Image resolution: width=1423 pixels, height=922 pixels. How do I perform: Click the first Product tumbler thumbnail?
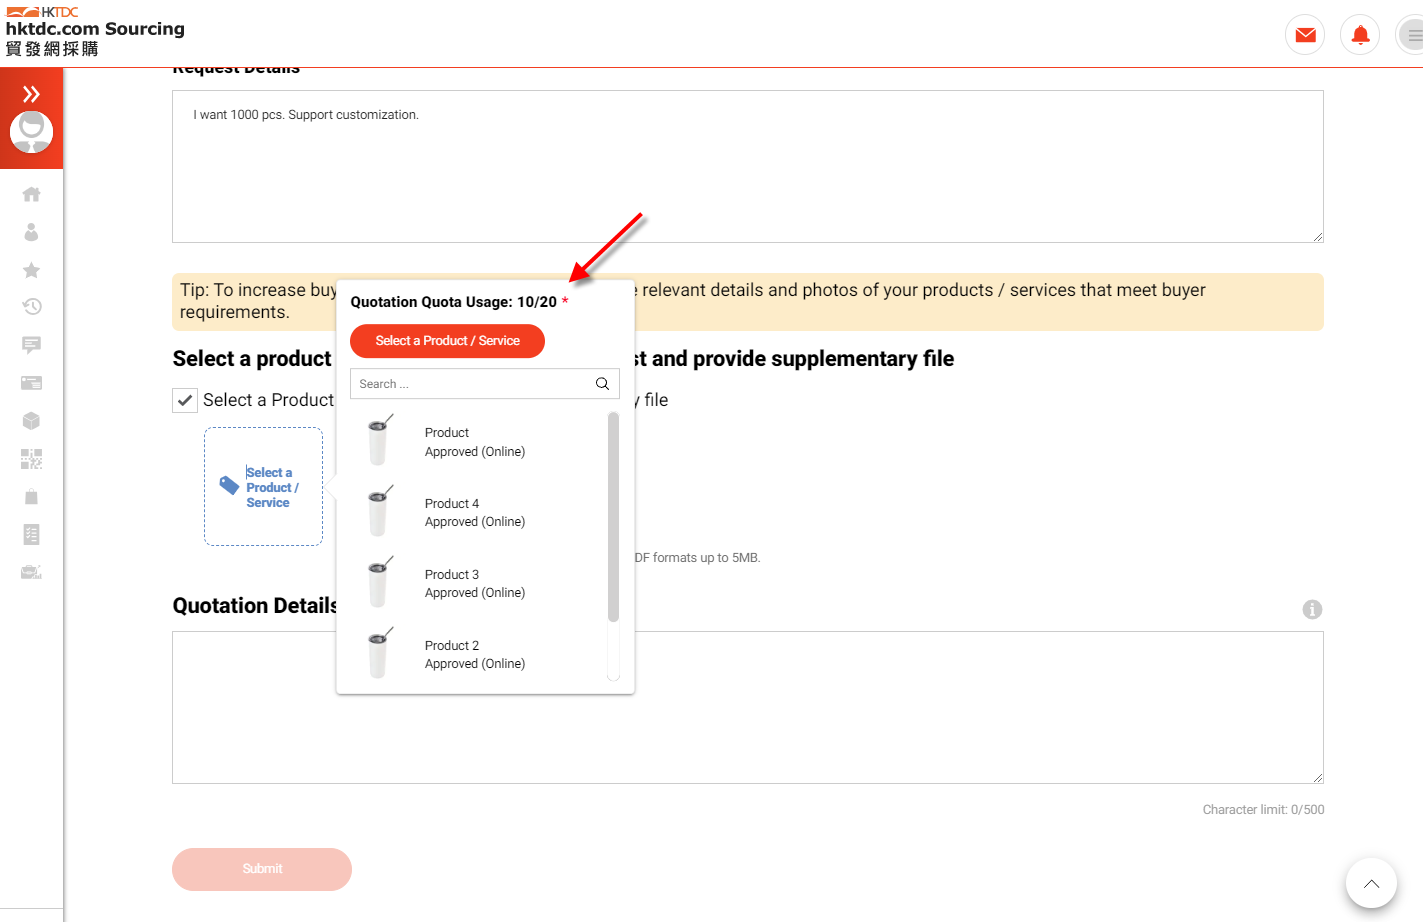[x=378, y=441]
